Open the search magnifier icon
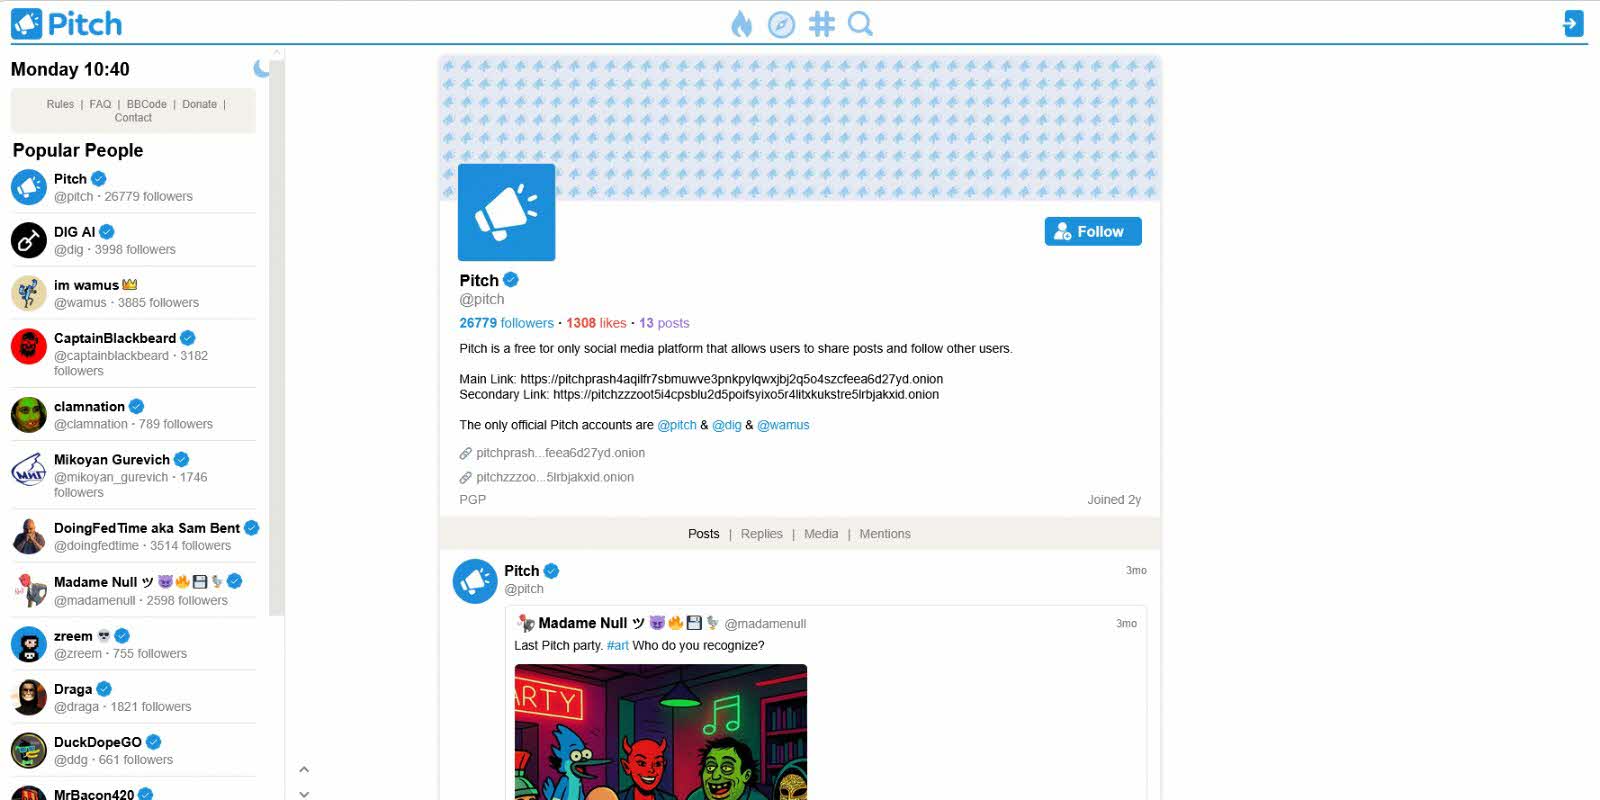 click(860, 24)
